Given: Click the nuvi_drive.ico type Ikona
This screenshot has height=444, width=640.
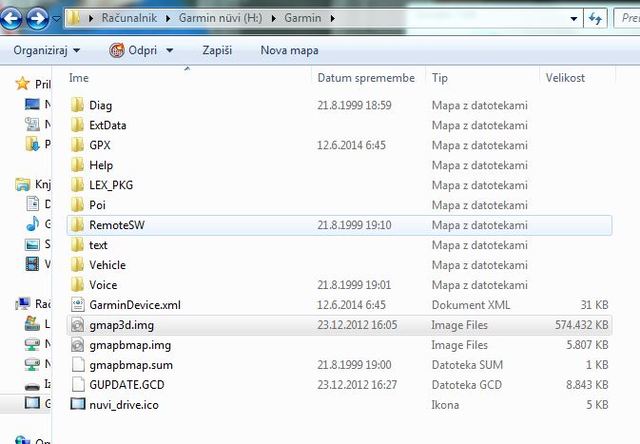Looking at the screenshot, I should pos(445,405).
